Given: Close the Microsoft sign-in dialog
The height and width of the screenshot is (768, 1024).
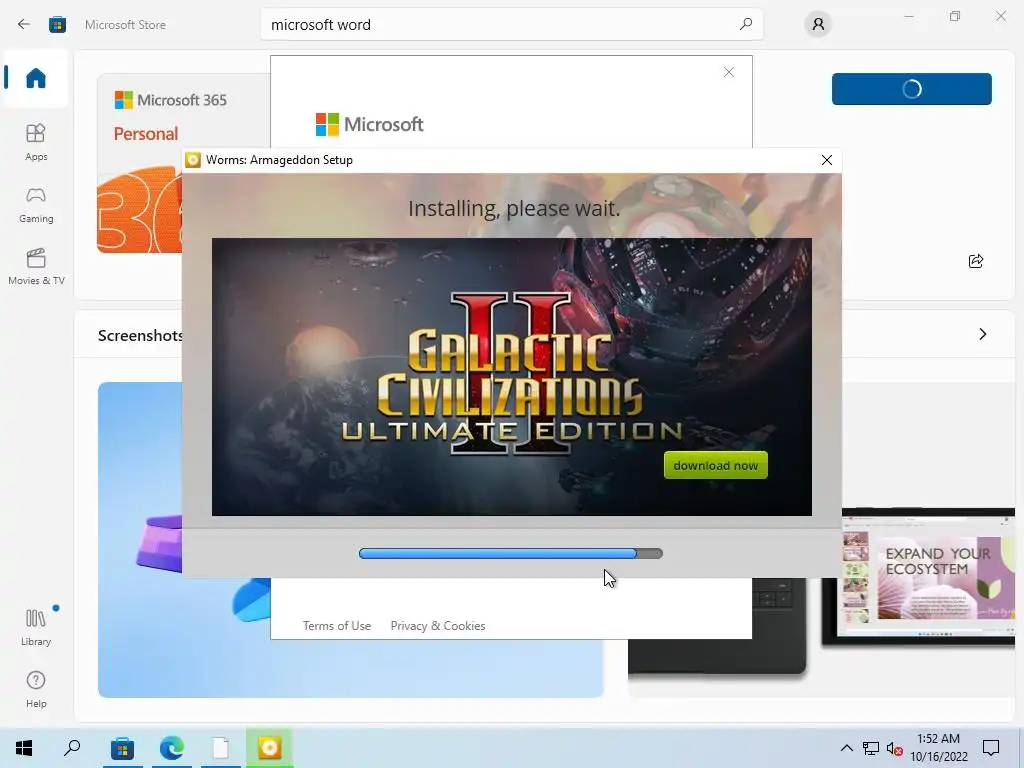Looking at the screenshot, I should pyautogui.click(x=729, y=72).
